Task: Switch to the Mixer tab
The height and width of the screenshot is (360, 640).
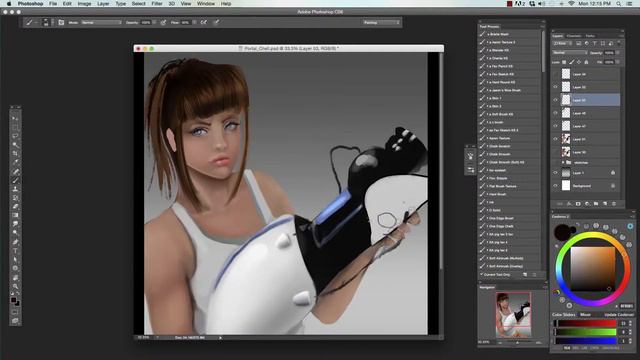Action: point(585,315)
